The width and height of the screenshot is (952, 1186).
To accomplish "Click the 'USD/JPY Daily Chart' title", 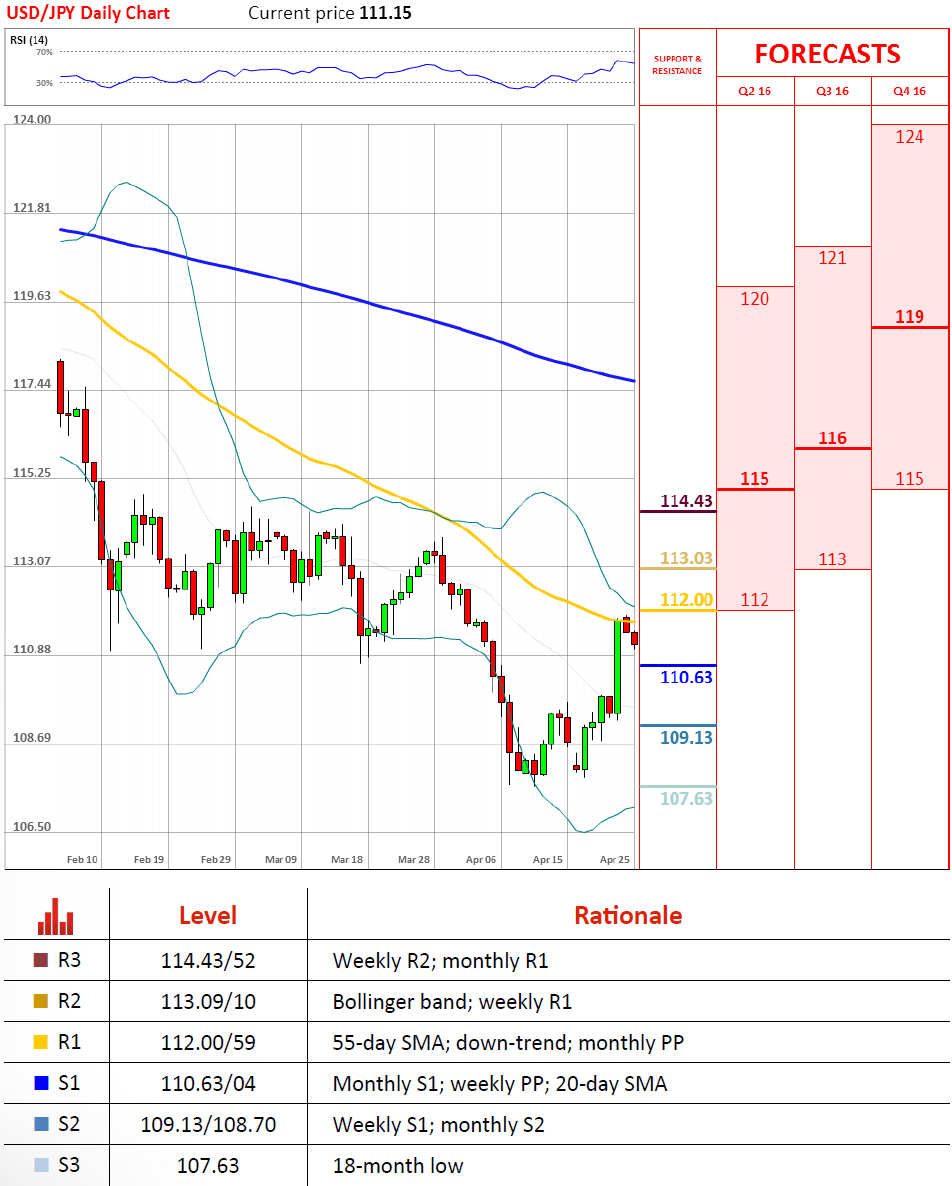I will click(88, 13).
